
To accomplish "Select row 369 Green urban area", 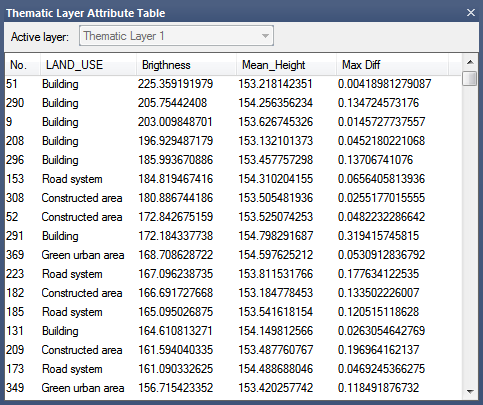I will click(x=233, y=255).
